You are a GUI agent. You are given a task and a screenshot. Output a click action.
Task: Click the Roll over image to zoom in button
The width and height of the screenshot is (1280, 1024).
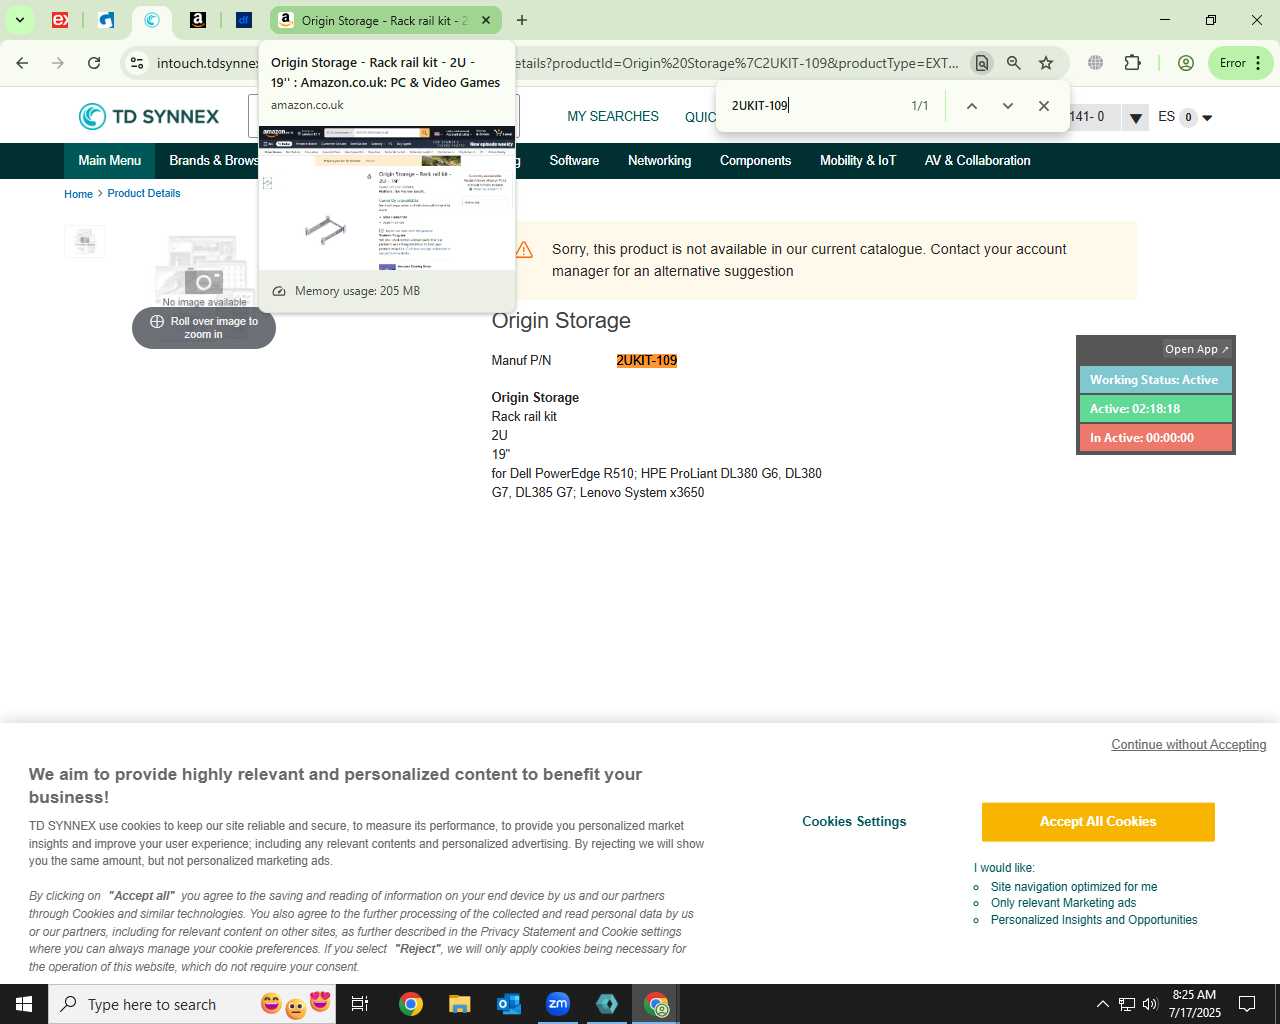click(204, 328)
